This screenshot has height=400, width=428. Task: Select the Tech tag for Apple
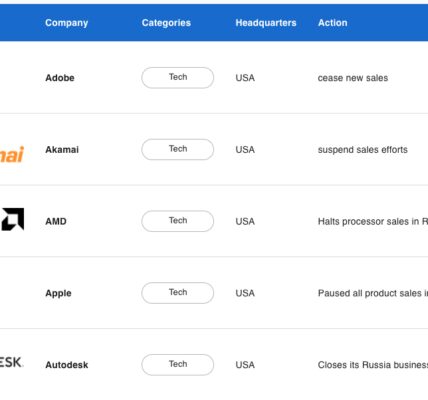178,293
